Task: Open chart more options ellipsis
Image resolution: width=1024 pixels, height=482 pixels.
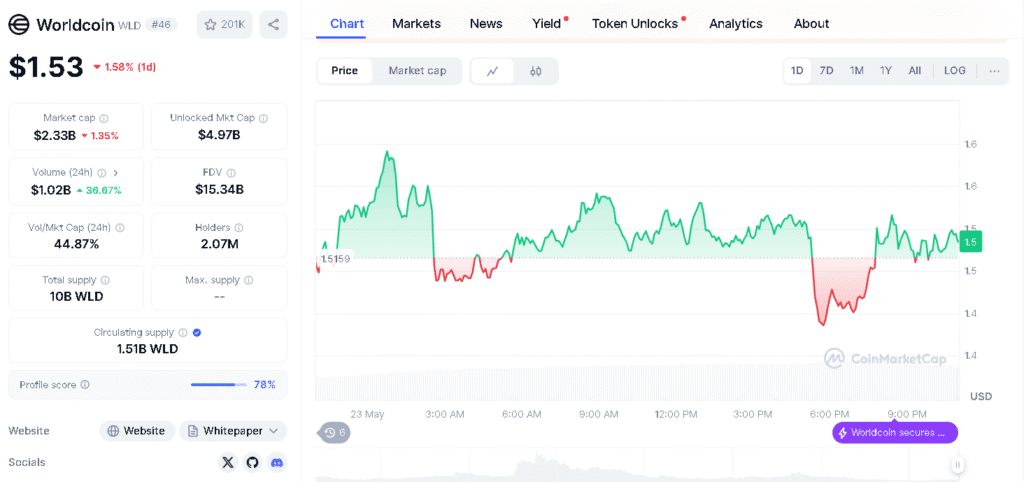Action: point(994,71)
